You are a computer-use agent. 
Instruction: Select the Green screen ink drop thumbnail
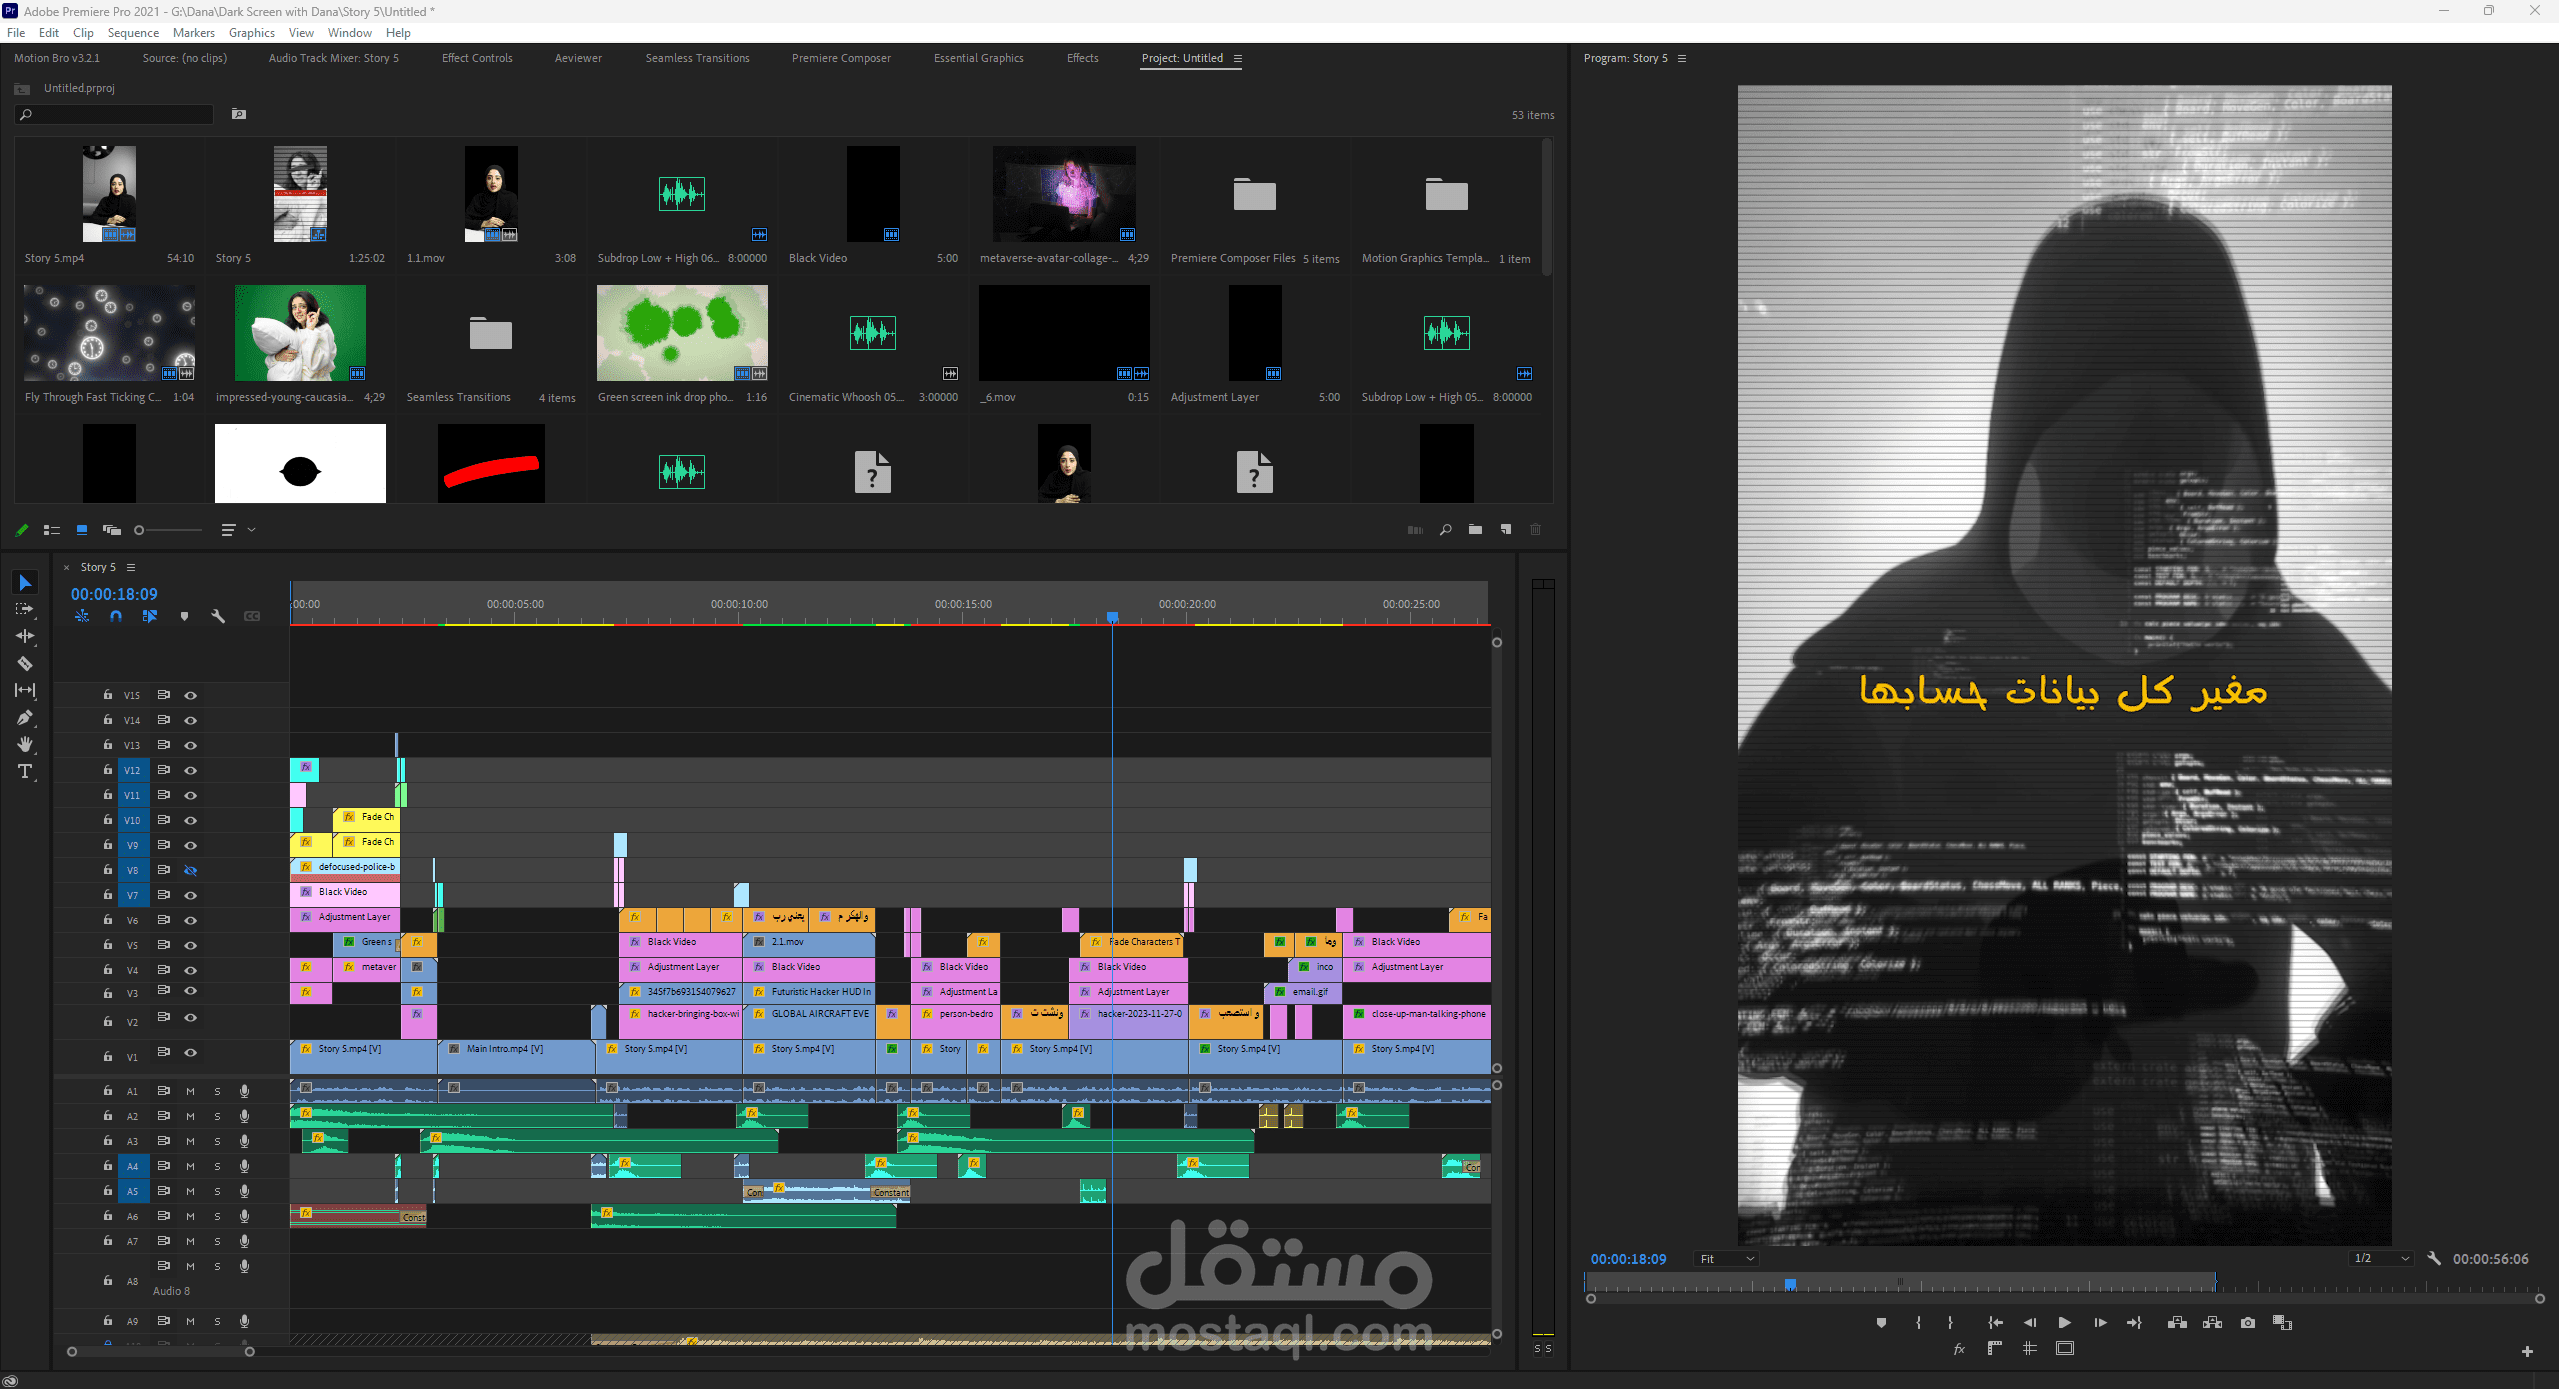click(x=682, y=333)
